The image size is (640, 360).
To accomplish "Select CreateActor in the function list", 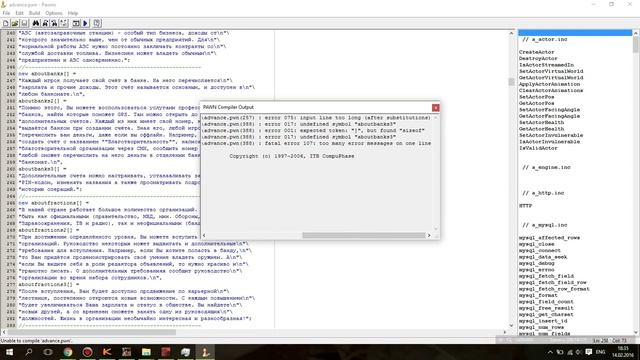I will (x=536, y=52).
